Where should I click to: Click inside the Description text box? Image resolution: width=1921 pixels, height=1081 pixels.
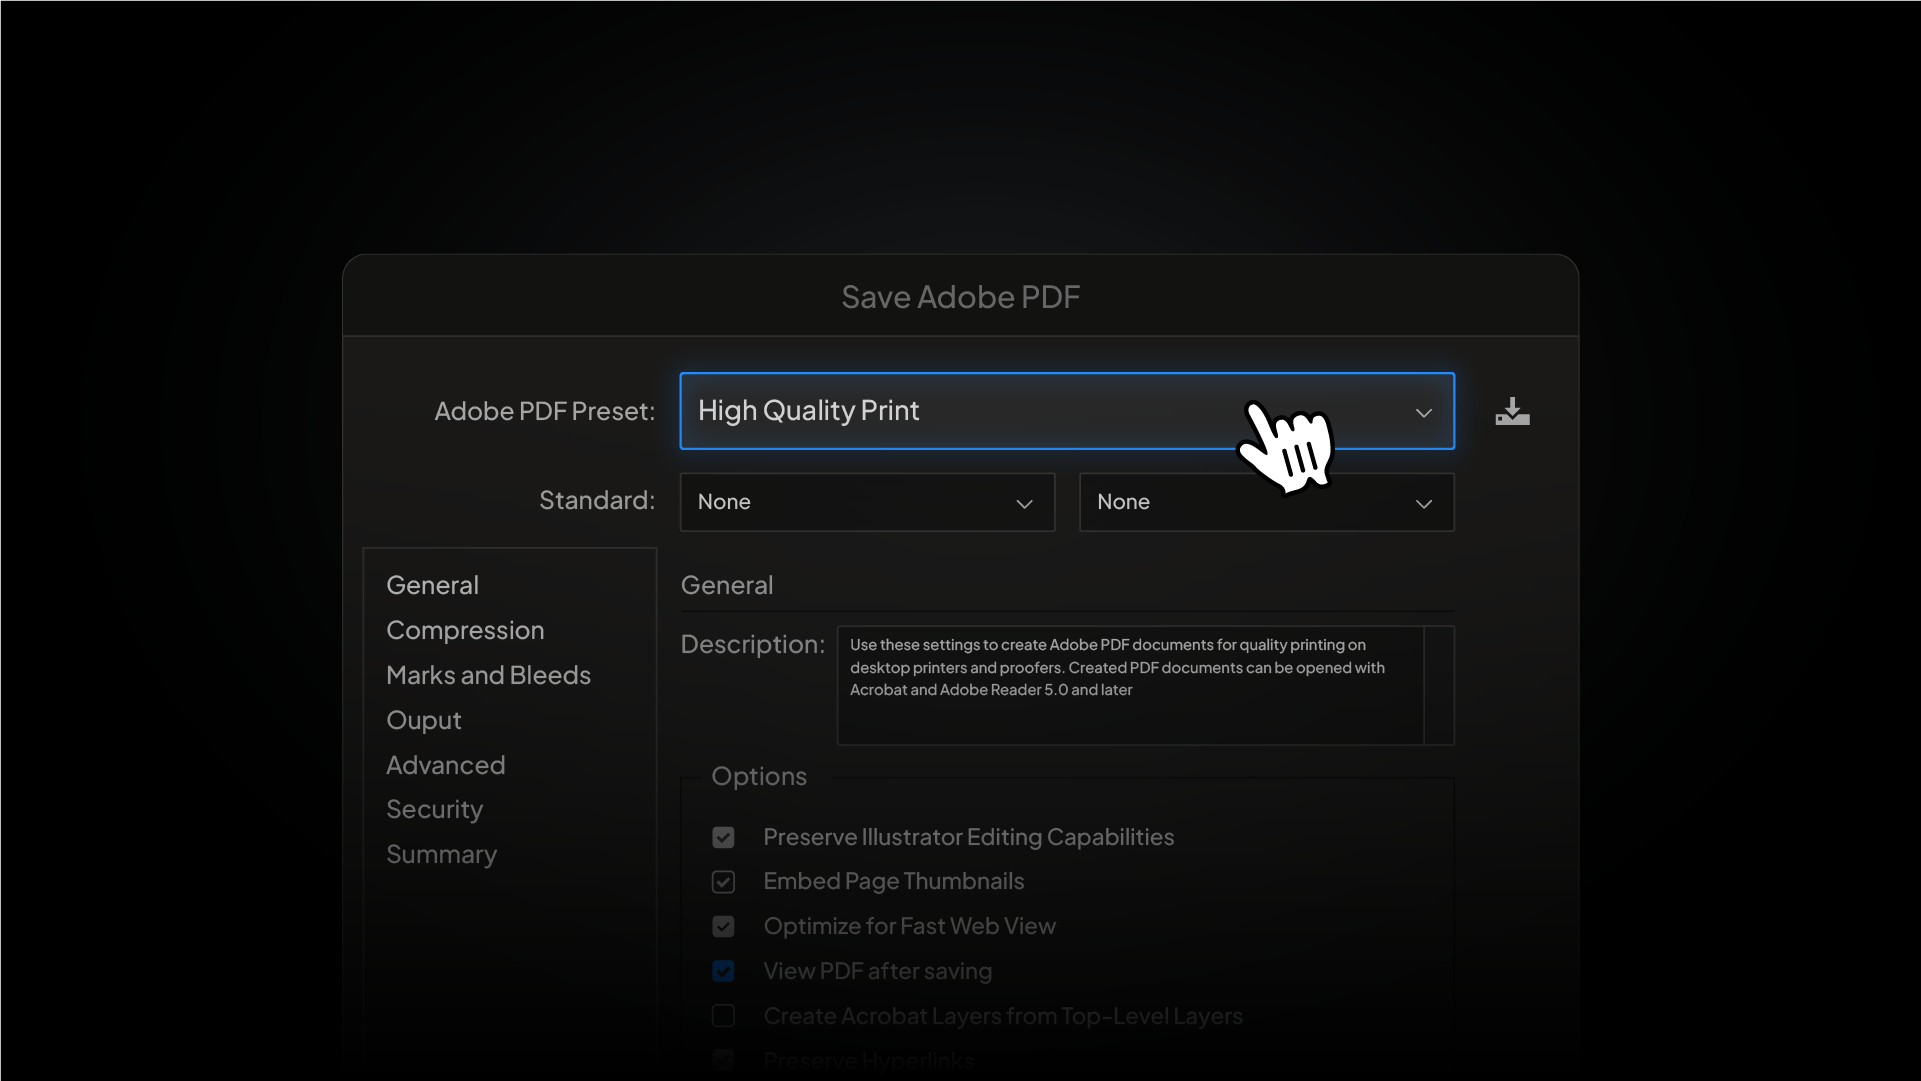[x=1130, y=700]
